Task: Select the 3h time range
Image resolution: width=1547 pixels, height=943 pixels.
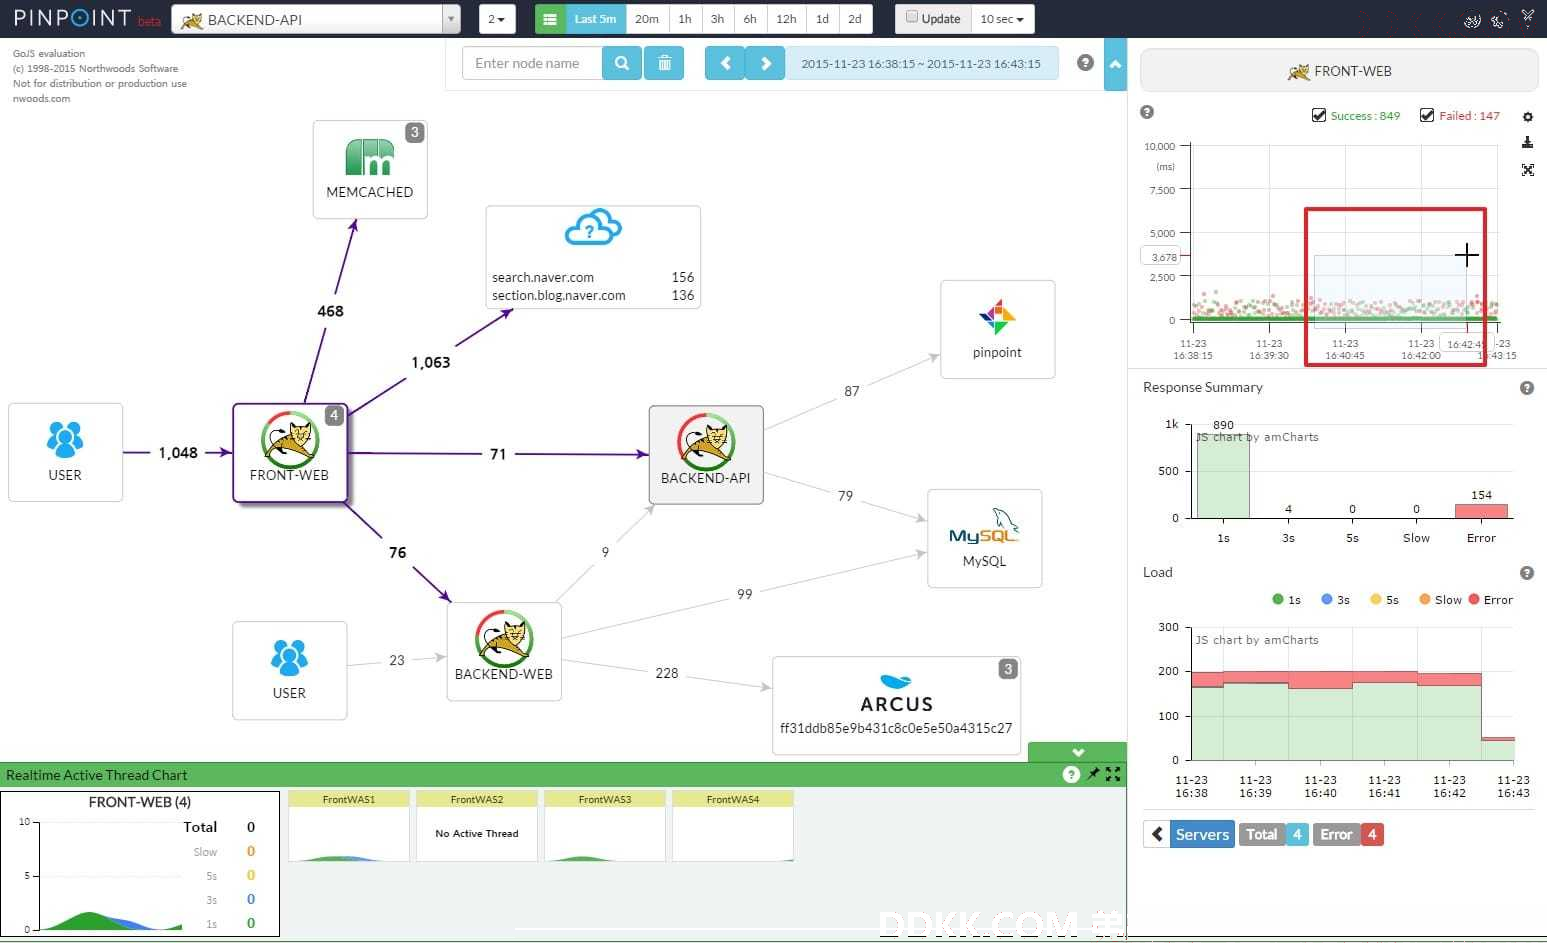Action: click(x=717, y=19)
